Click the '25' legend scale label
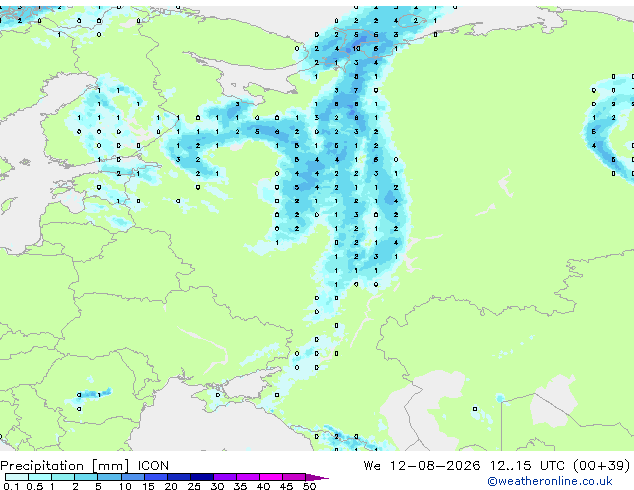 pyautogui.click(x=194, y=486)
